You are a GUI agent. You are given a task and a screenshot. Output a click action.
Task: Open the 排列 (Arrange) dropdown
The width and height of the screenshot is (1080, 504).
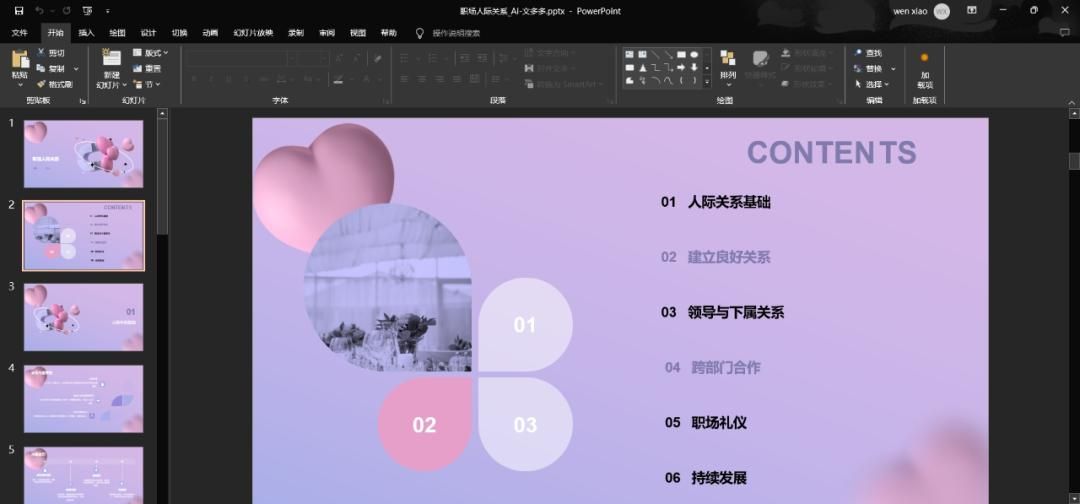[728, 69]
